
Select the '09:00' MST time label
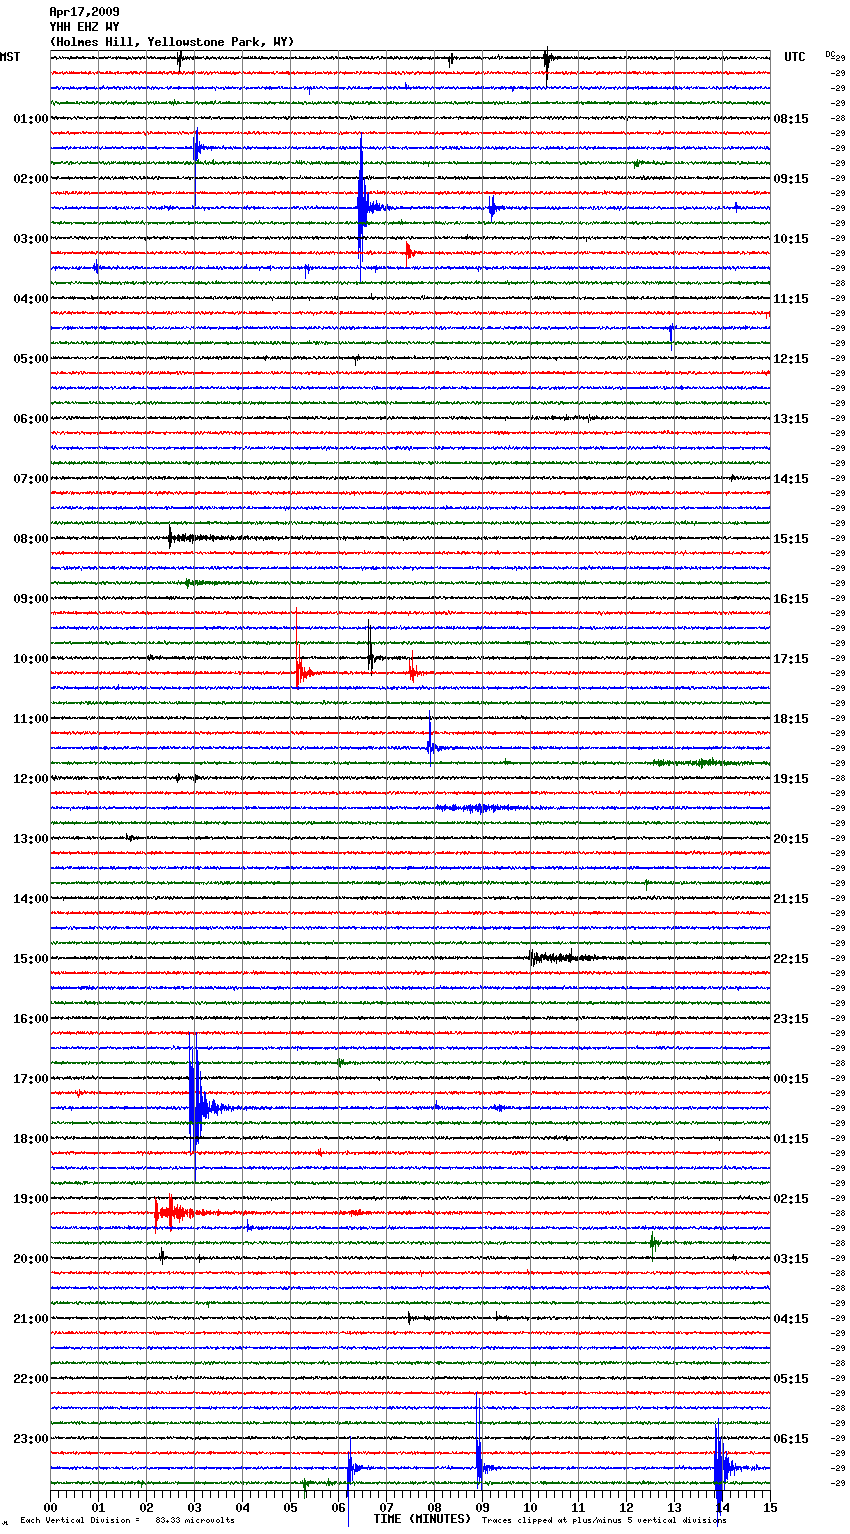[31, 599]
